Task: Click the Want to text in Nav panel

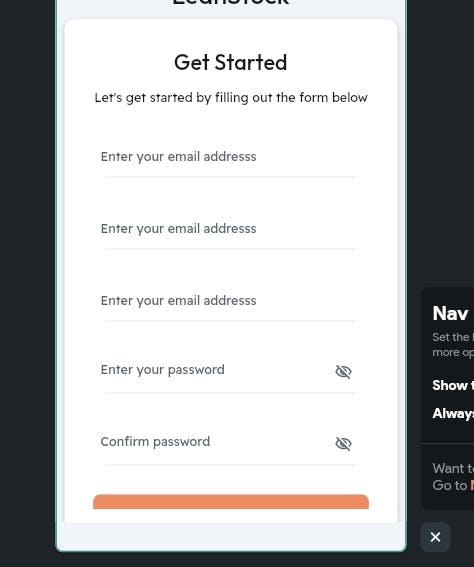Action: 453,468
